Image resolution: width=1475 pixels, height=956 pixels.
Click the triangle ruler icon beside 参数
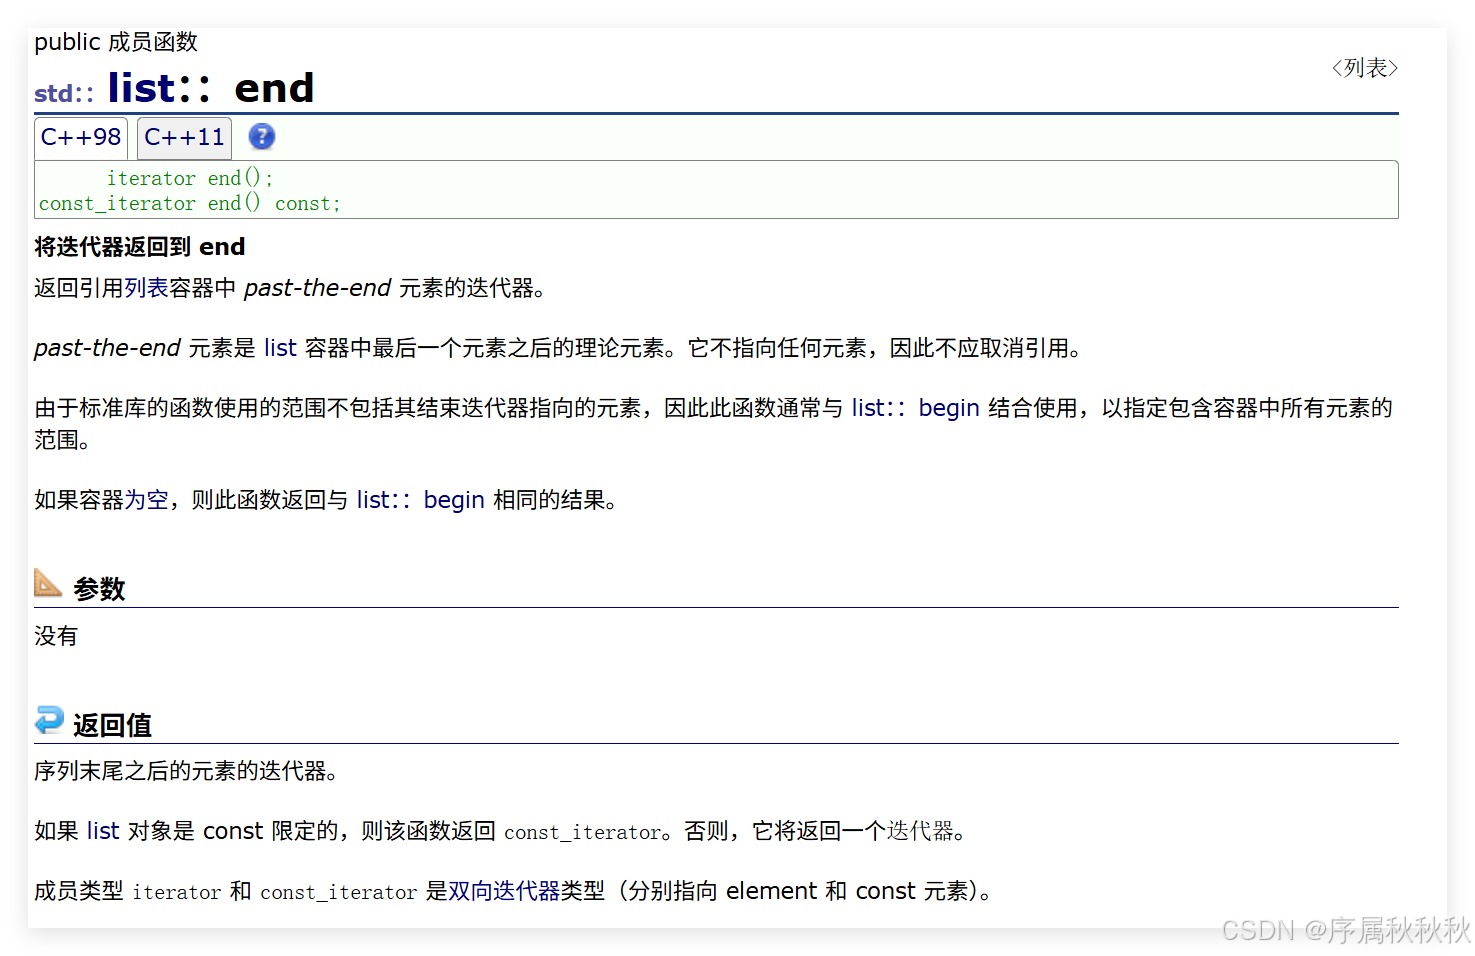click(48, 583)
